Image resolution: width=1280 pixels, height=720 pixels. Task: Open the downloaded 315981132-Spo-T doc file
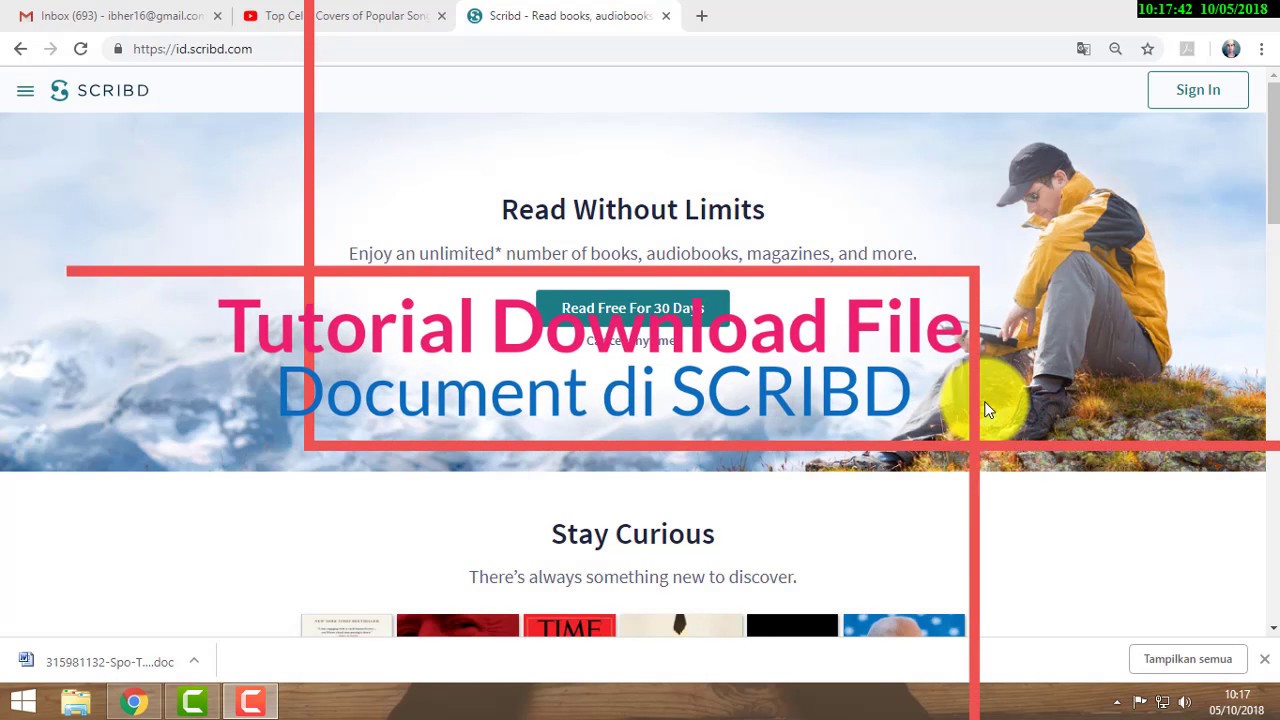pyautogui.click(x=97, y=662)
